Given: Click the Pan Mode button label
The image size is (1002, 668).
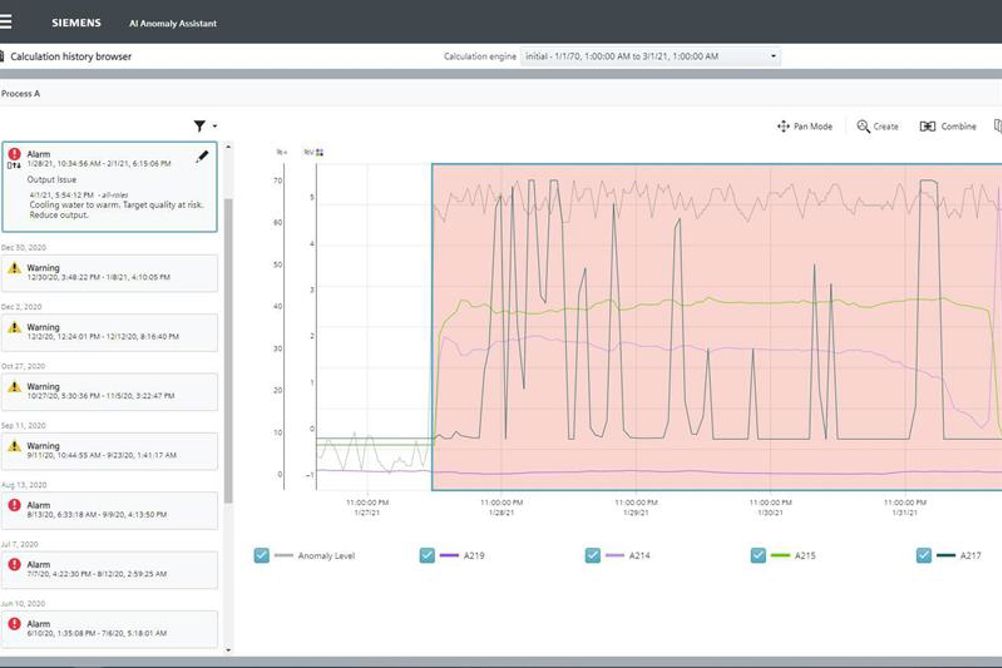Looking at the screenshot, I should click(x=813, y=127).
